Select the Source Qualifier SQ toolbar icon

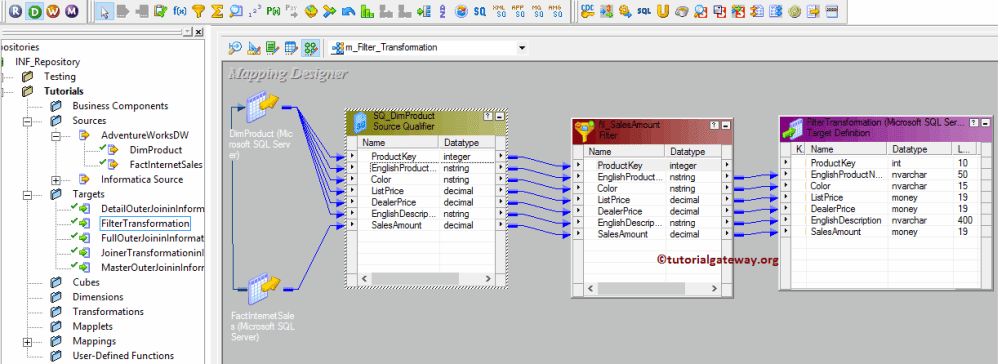pyautogui.click(x=479, y=11)
